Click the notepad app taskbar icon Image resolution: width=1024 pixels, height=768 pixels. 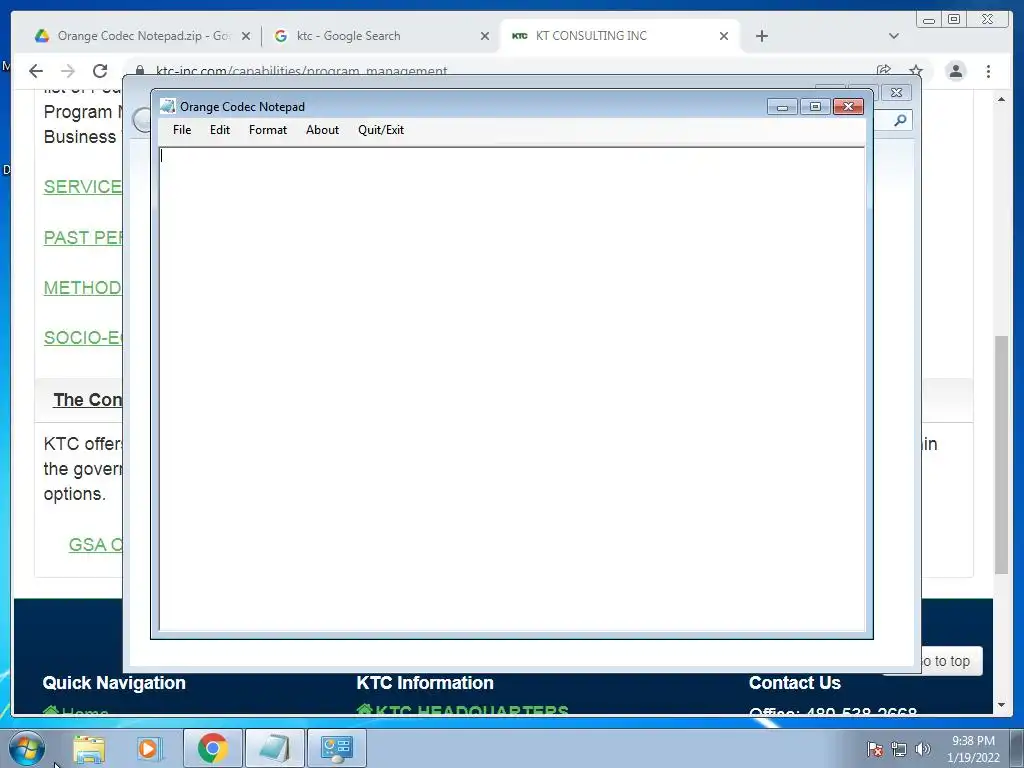274,748
